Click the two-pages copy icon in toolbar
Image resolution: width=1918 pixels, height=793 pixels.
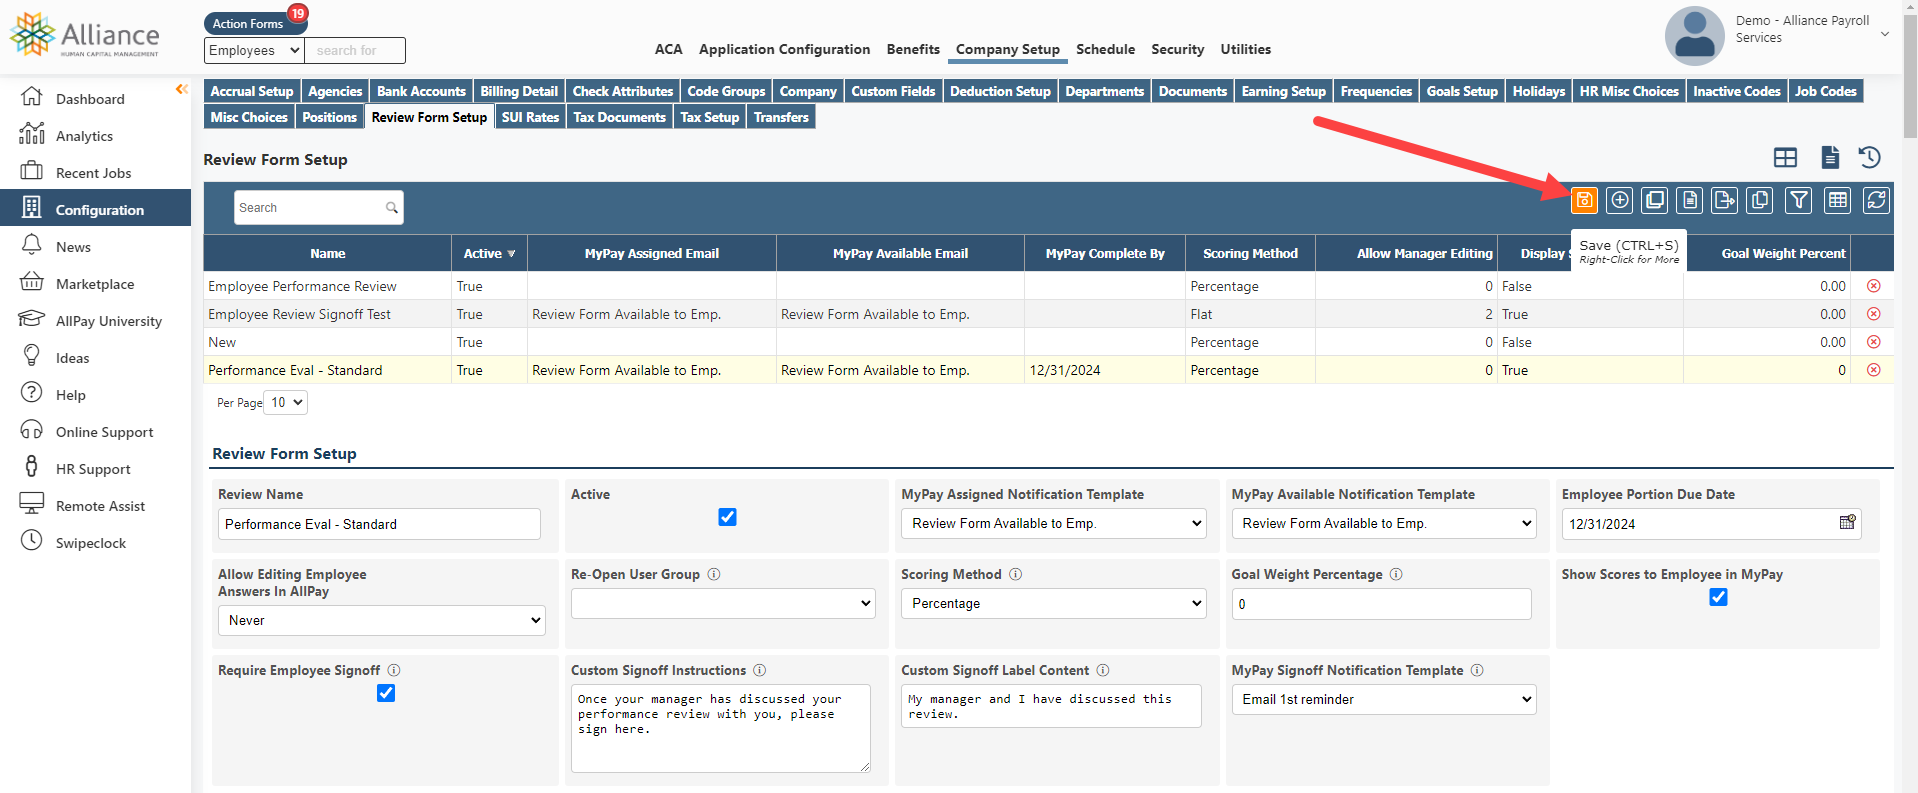tap(1760, 200)
